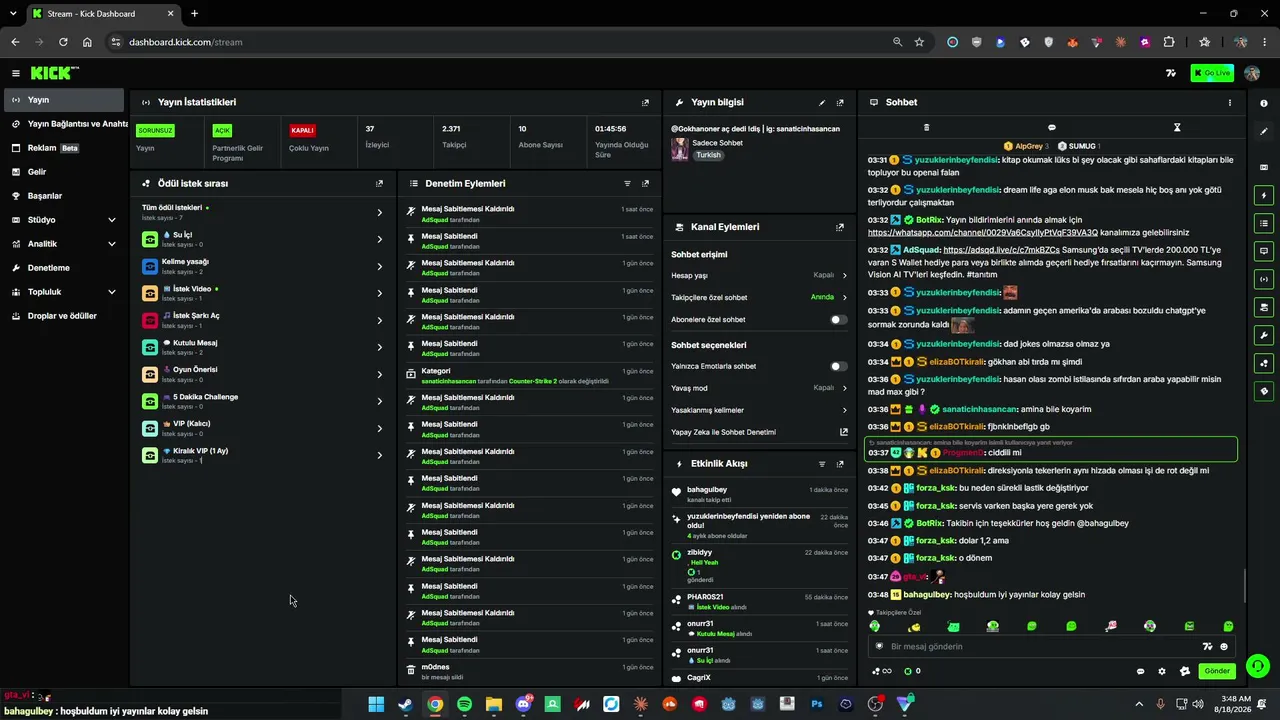Open Spotify from the Windows taskbar
The height and width of the screenshot is (720, 1280).
pyautogui.click(x=464, y=704)
